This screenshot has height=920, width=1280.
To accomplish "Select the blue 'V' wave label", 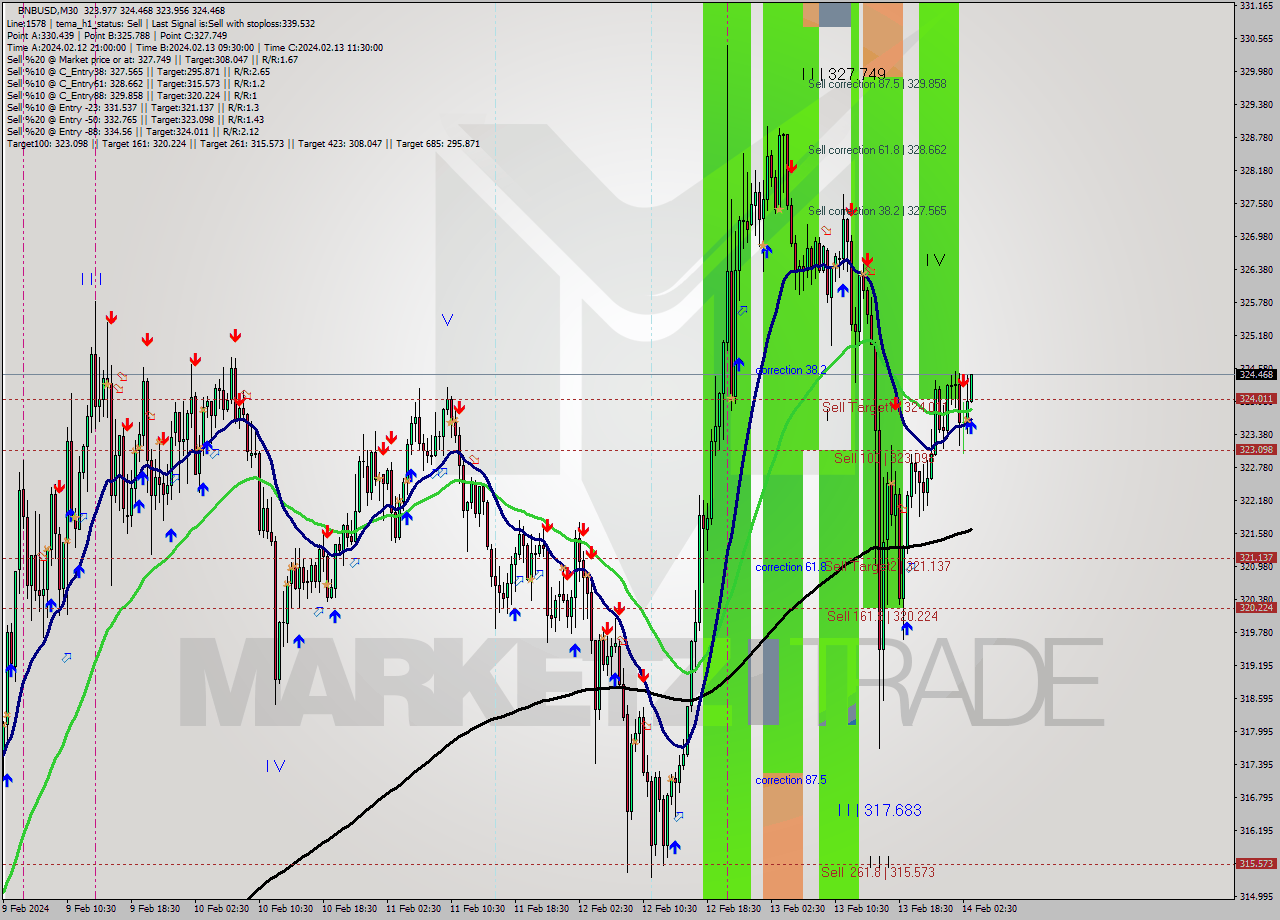I will 447,320.
